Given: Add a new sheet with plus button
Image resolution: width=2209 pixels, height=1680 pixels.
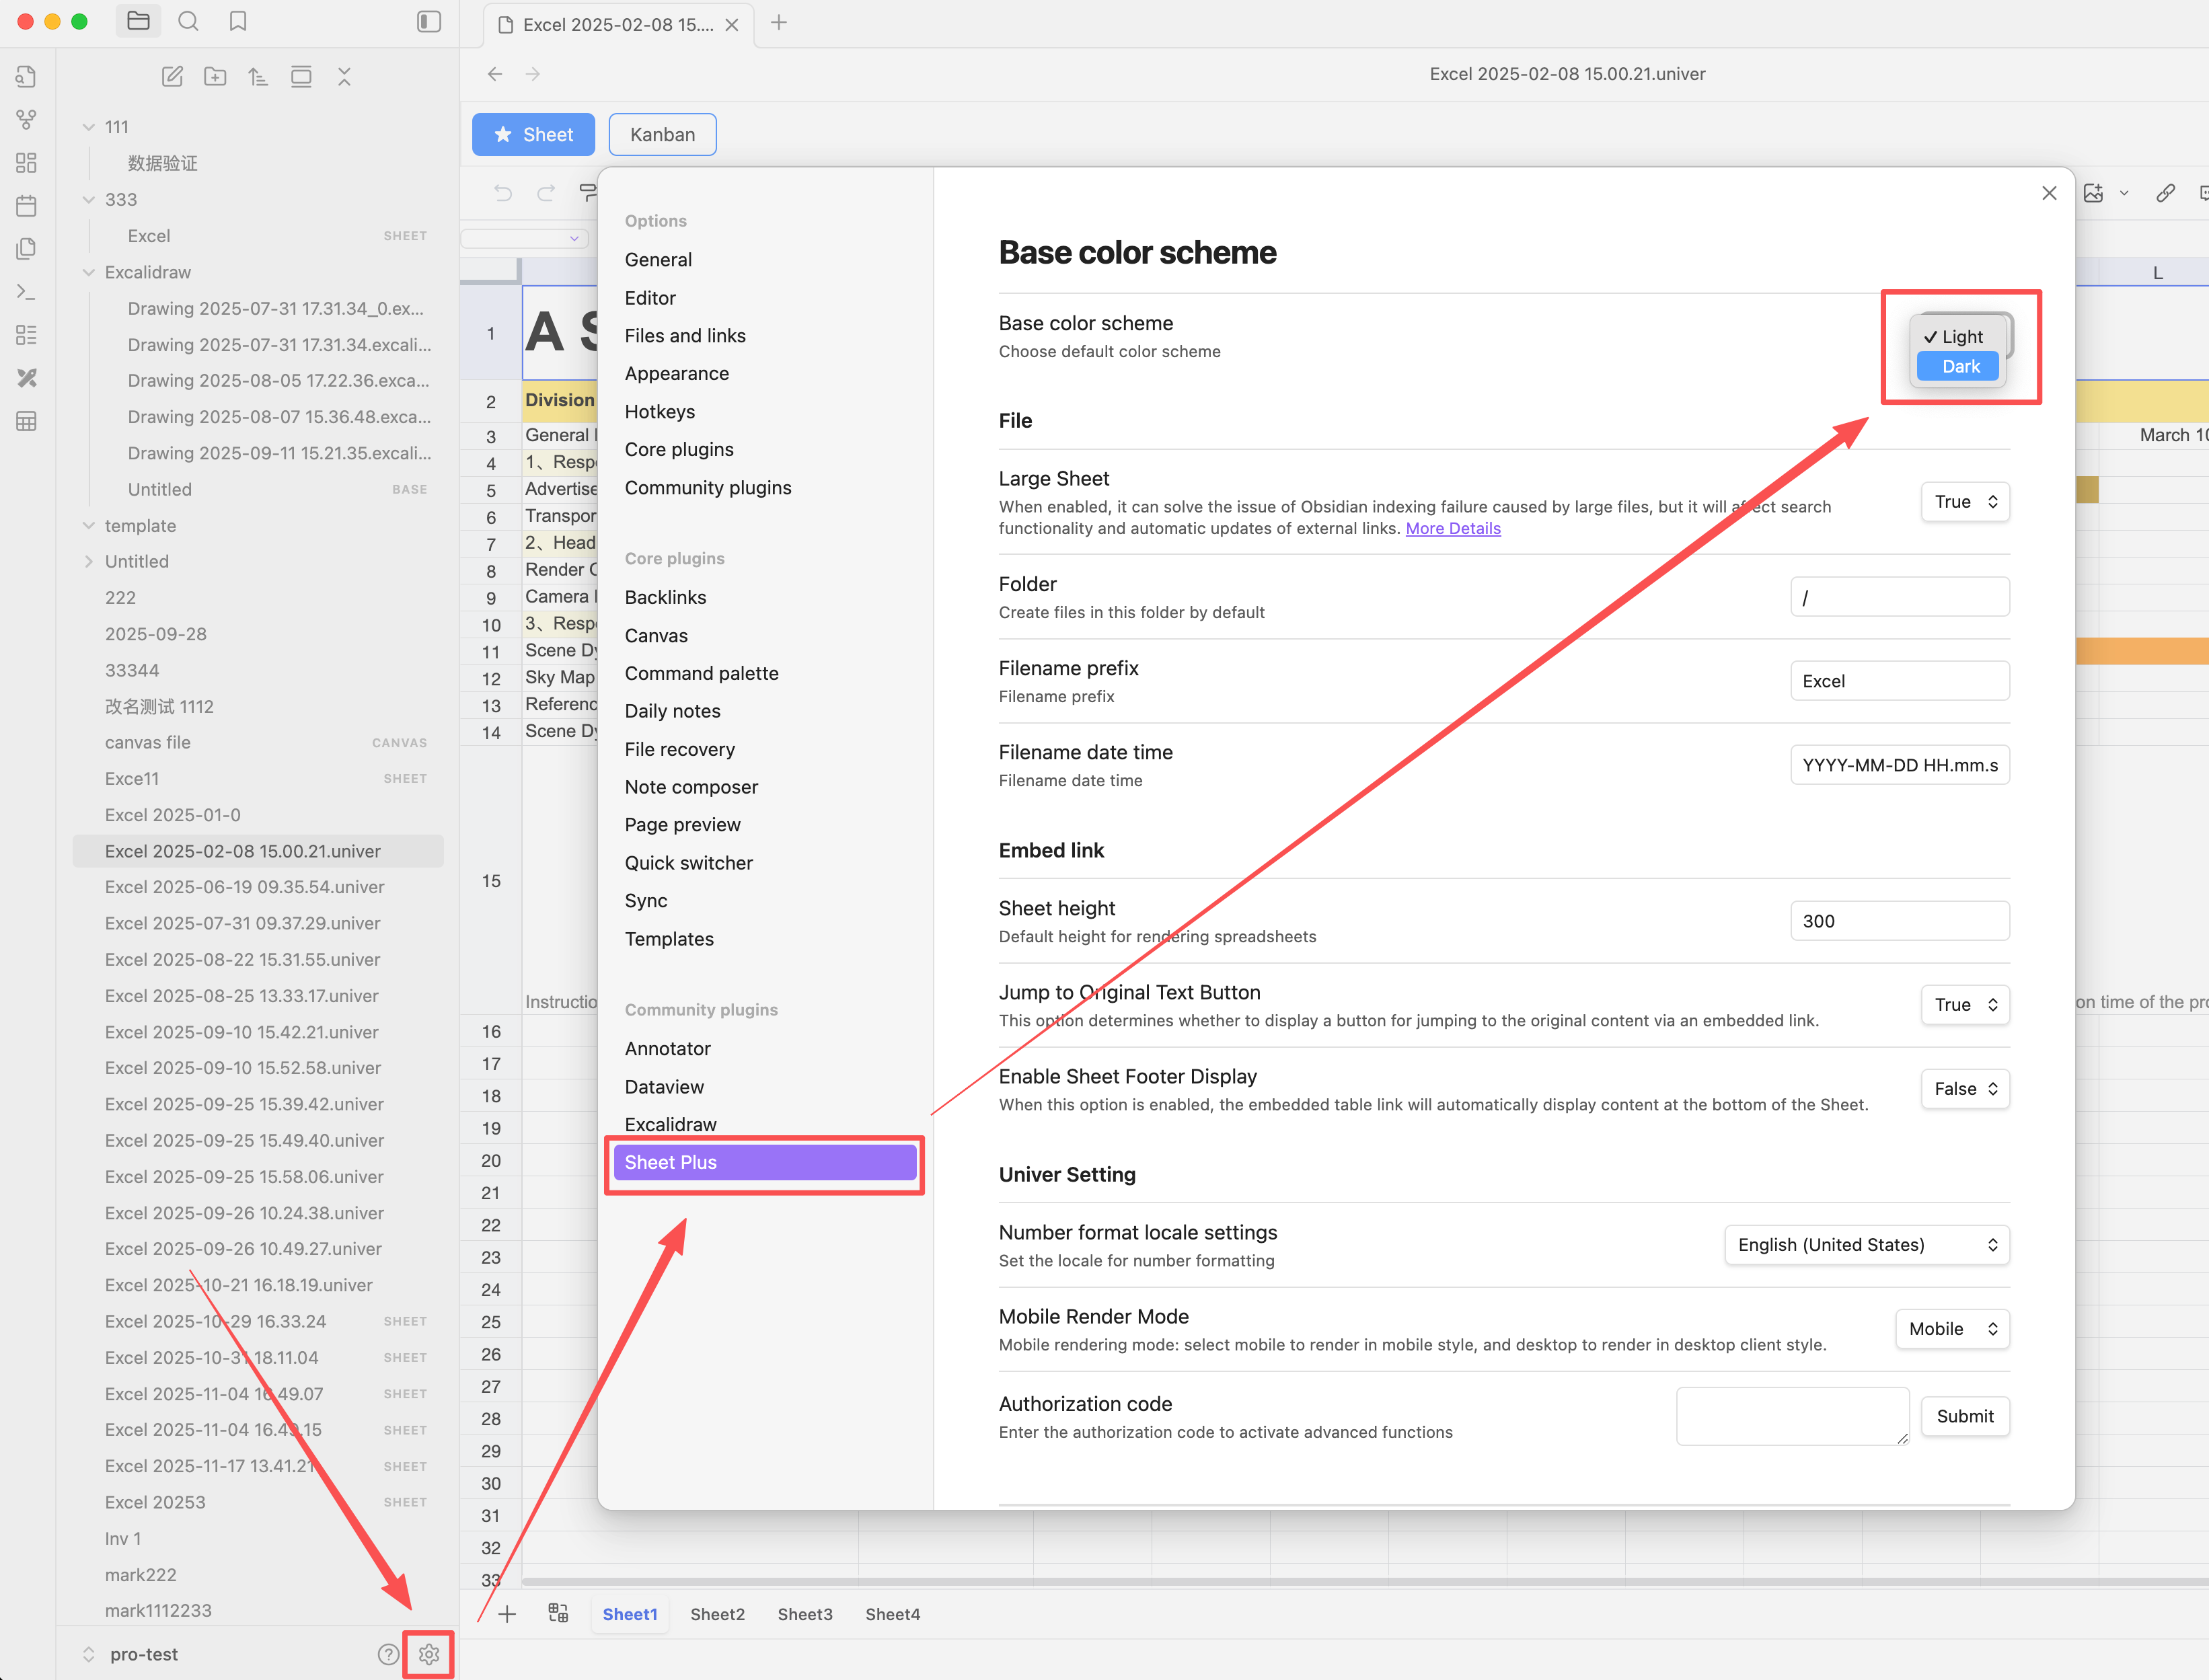Looking at the screenshot, I should [507, 1614].
